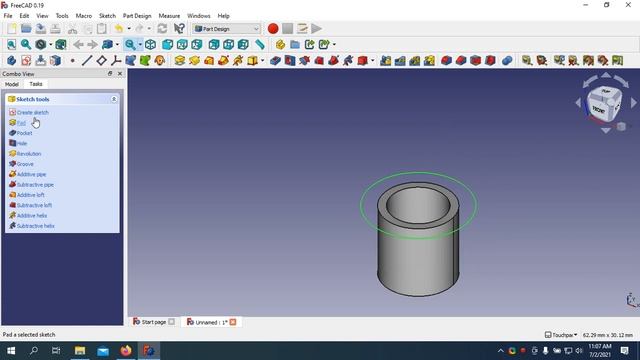Viewport: 640px width, 360px height.
Task: Open additive primitive dropdown arrow
Action: coord(262,61)
